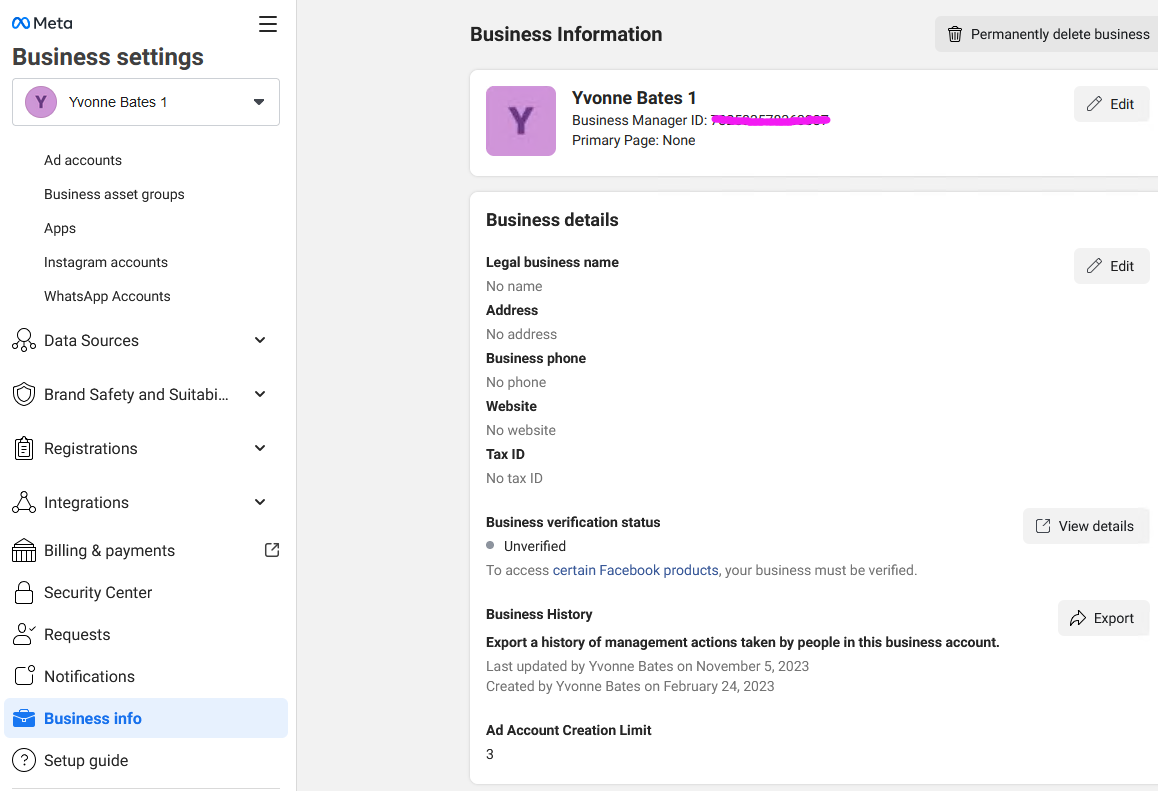Screen dimensions: 1158x791
Task: Edit the Yvonne Bates 1 business profile
Action: coord(1111,104)
